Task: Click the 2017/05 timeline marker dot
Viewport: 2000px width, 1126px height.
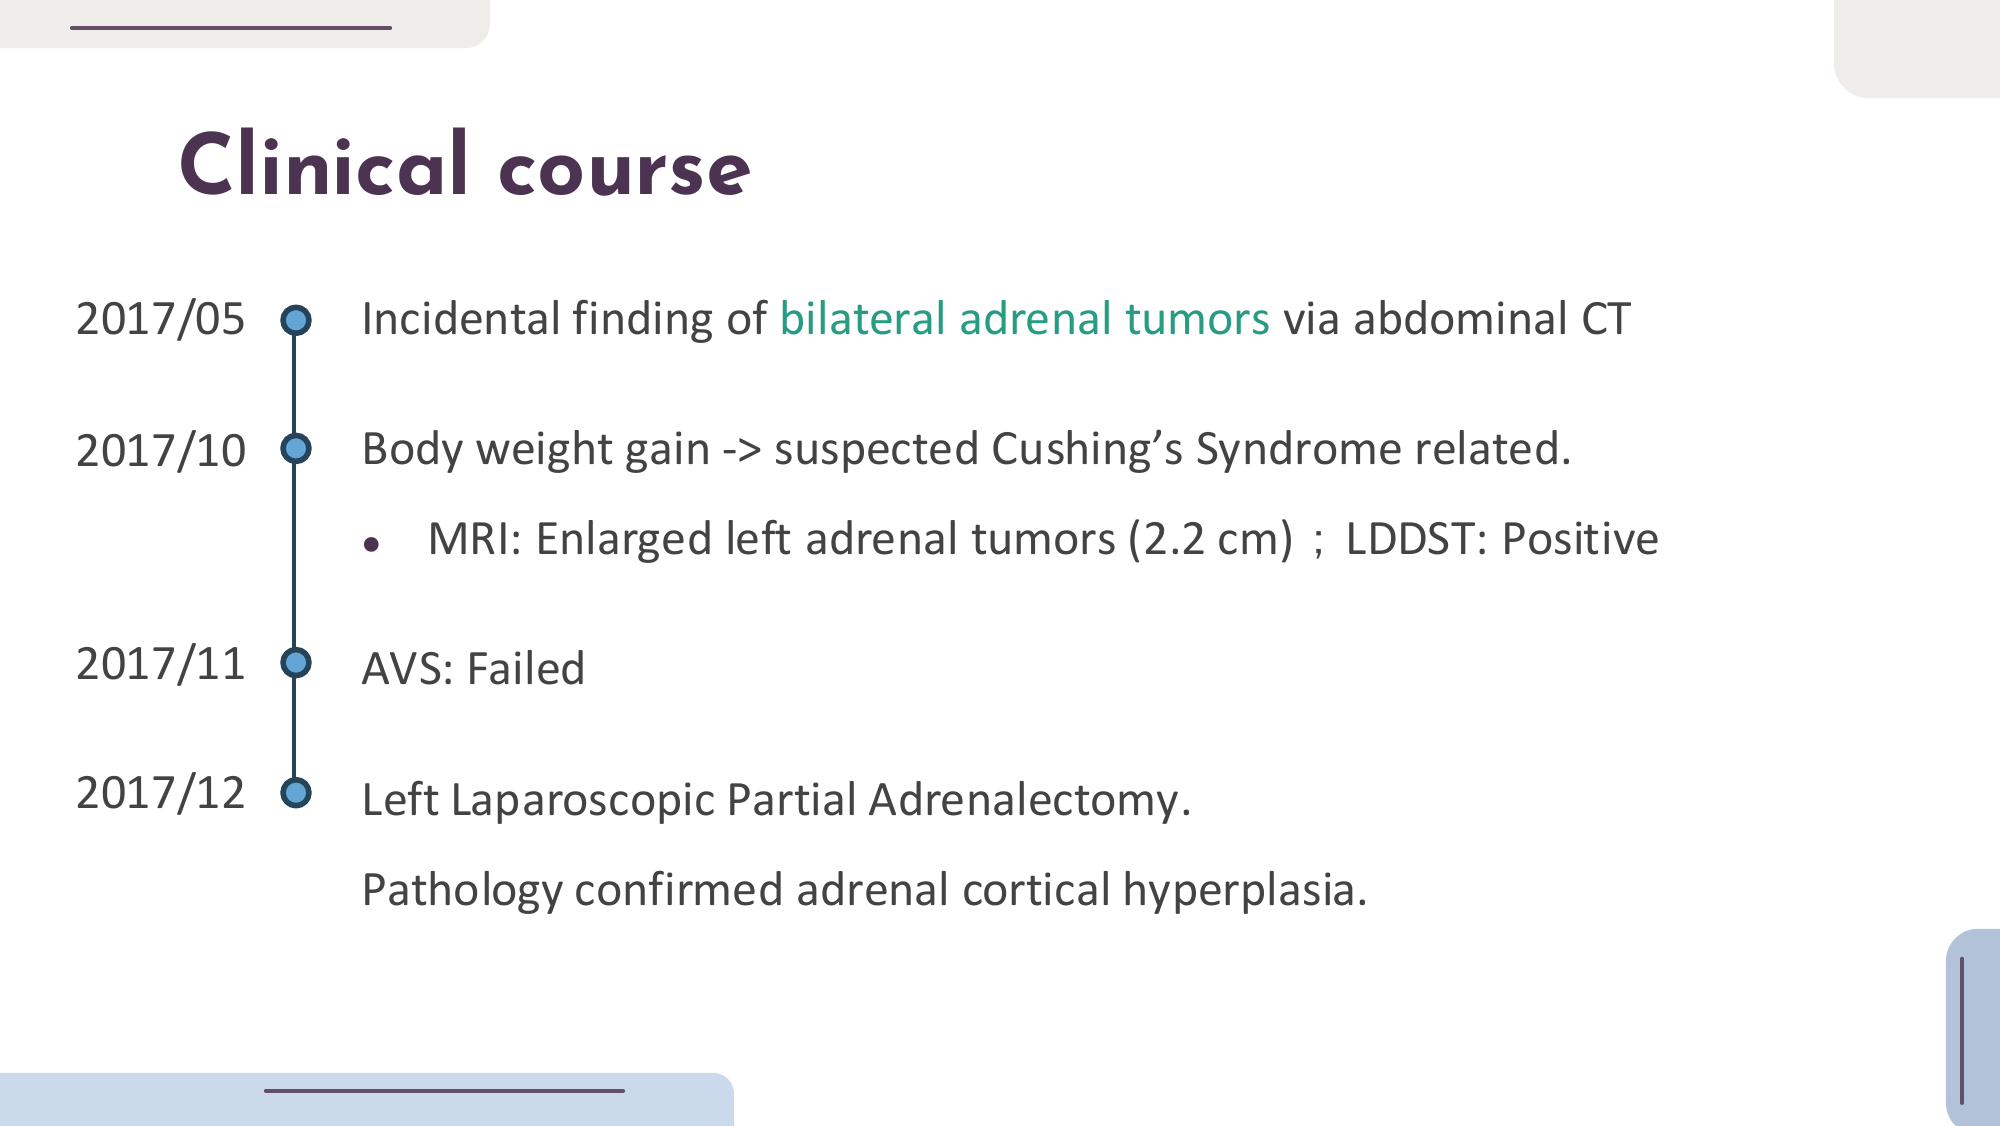Action: [x=295, y=320]
